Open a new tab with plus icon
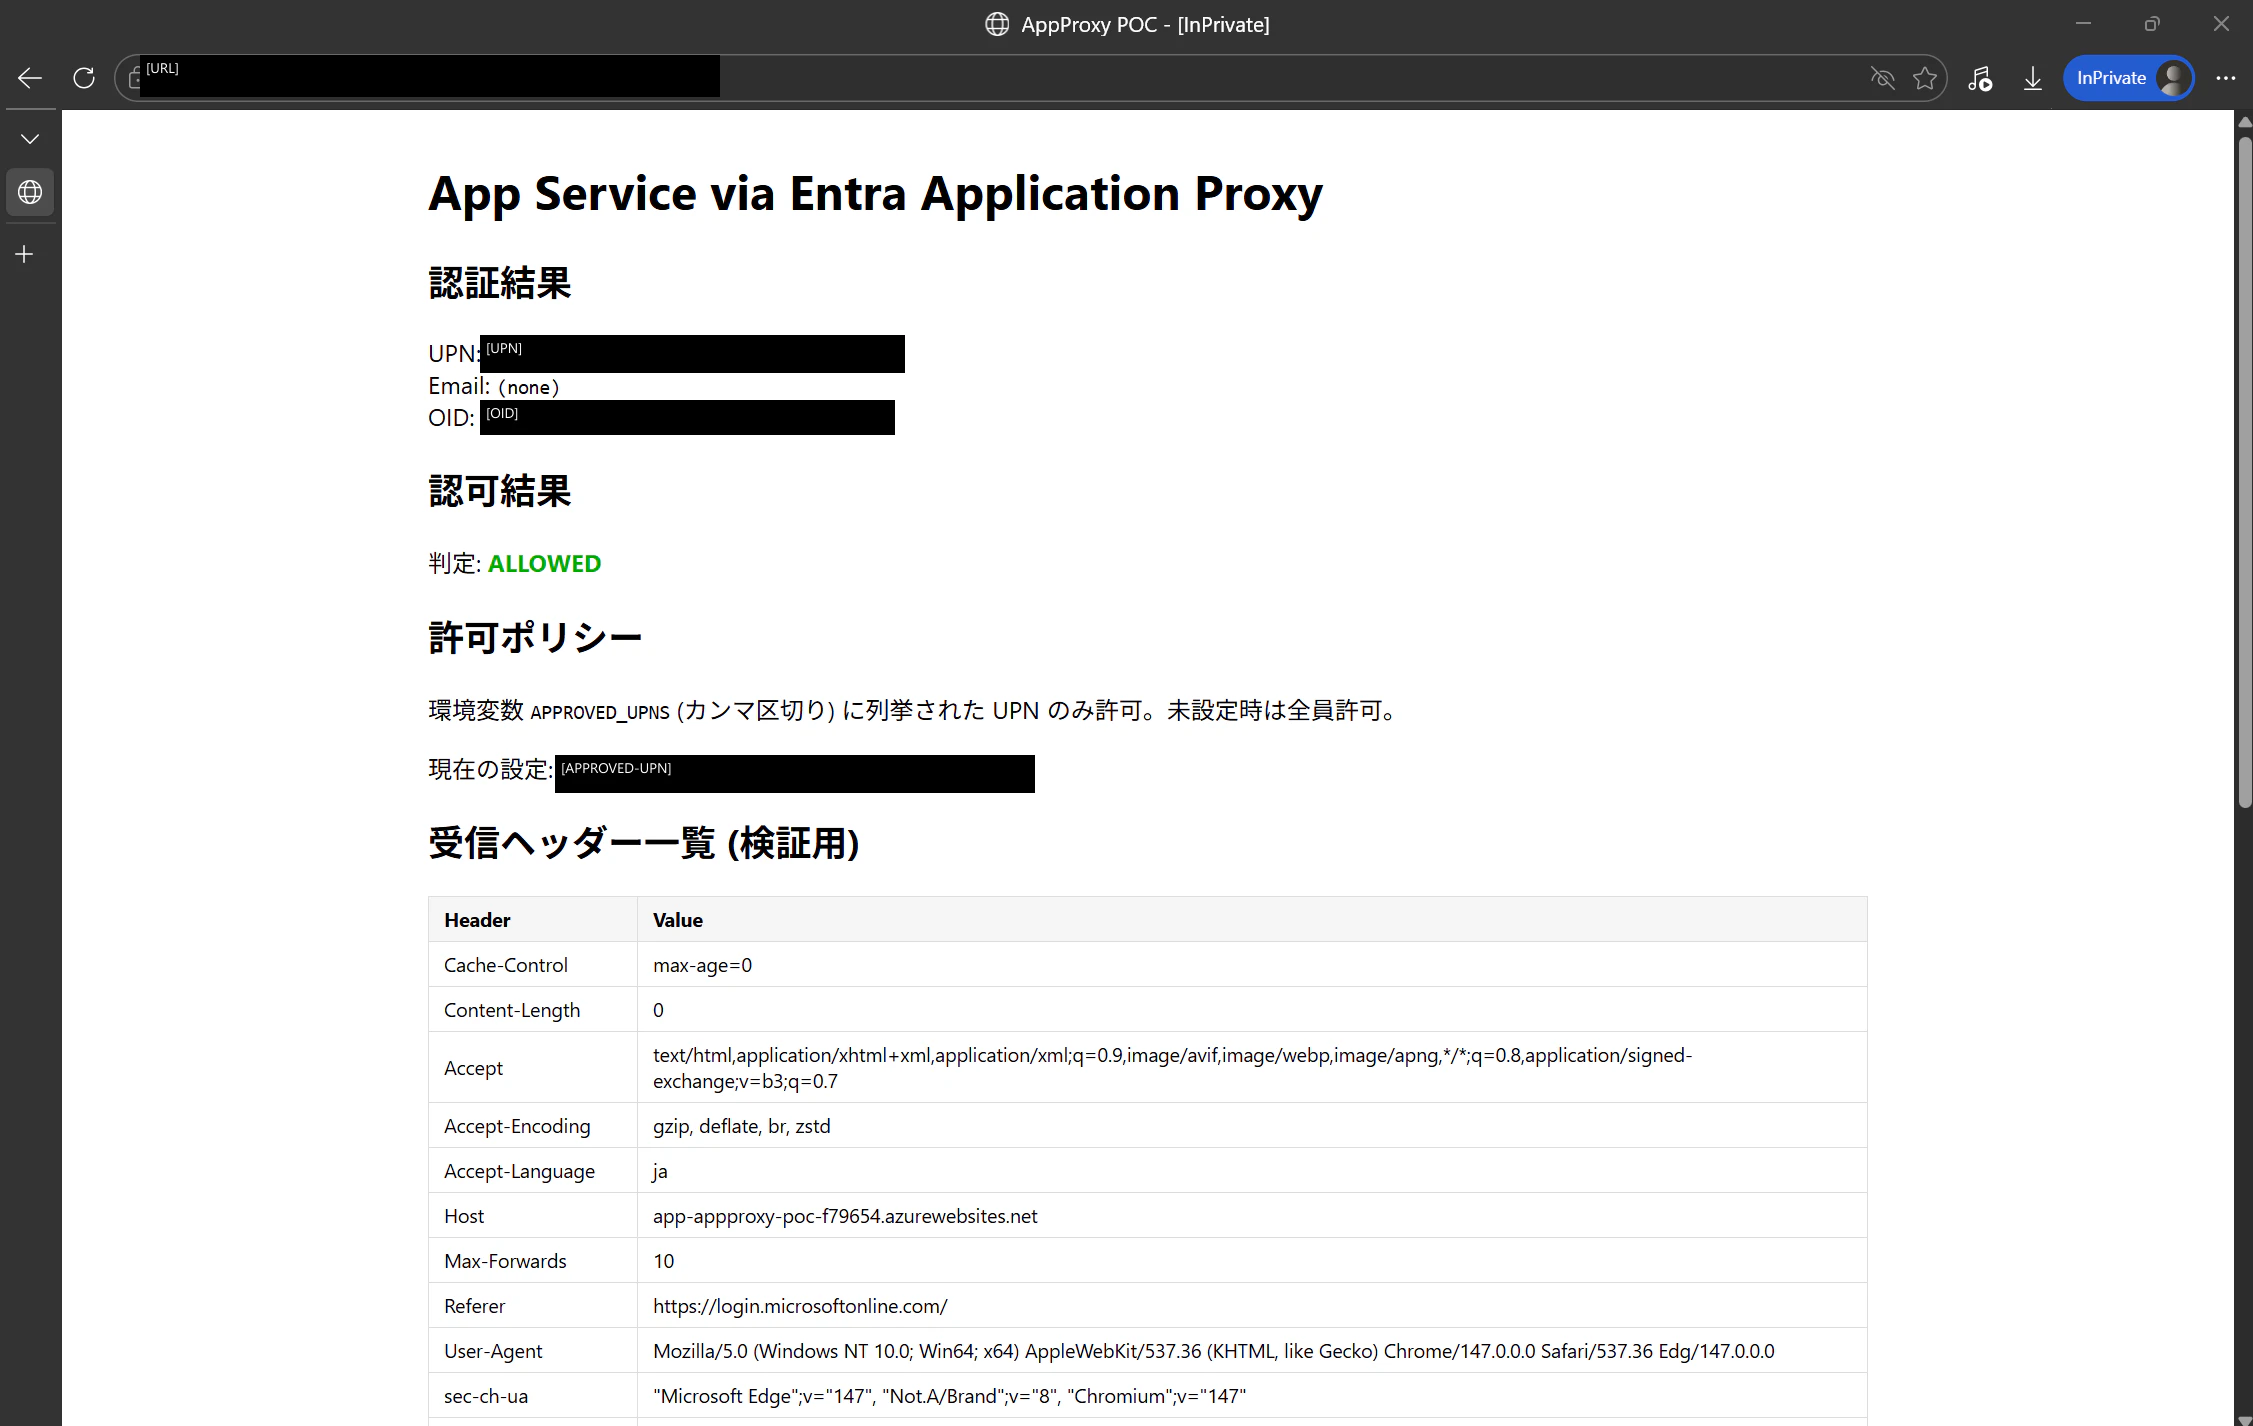 [x=25, y=254]
